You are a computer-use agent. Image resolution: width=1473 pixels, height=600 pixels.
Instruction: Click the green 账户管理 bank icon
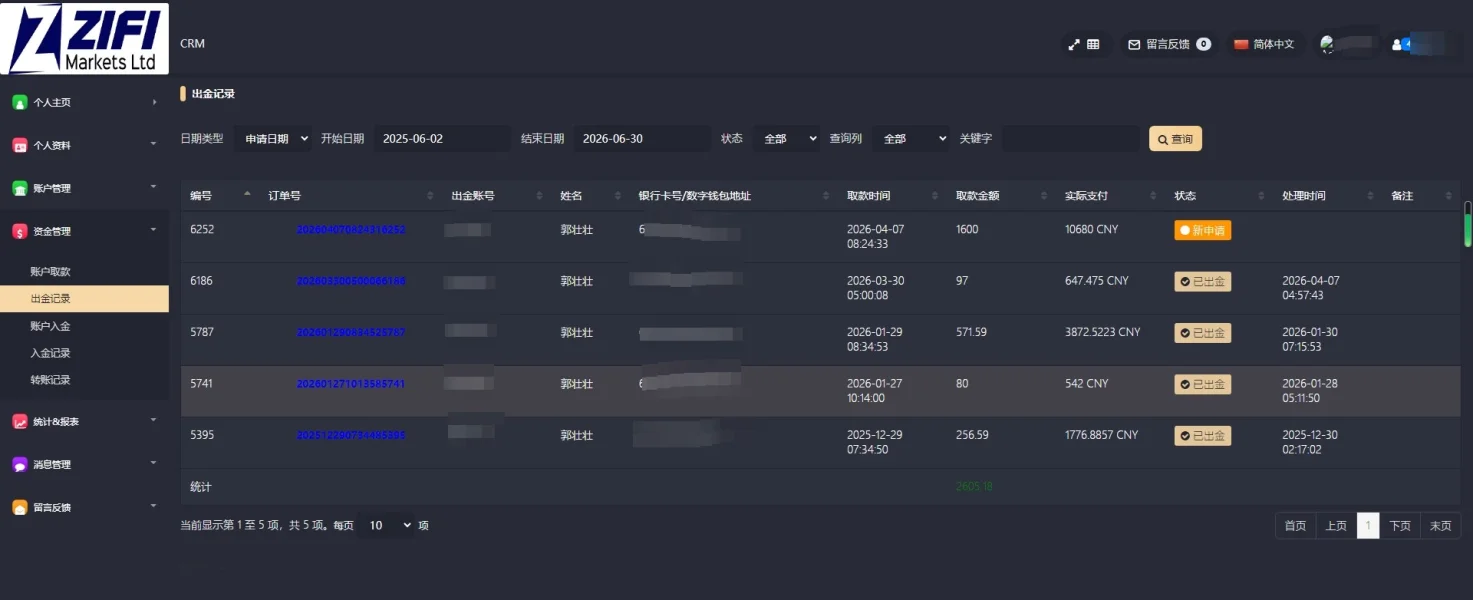(20, 188)
